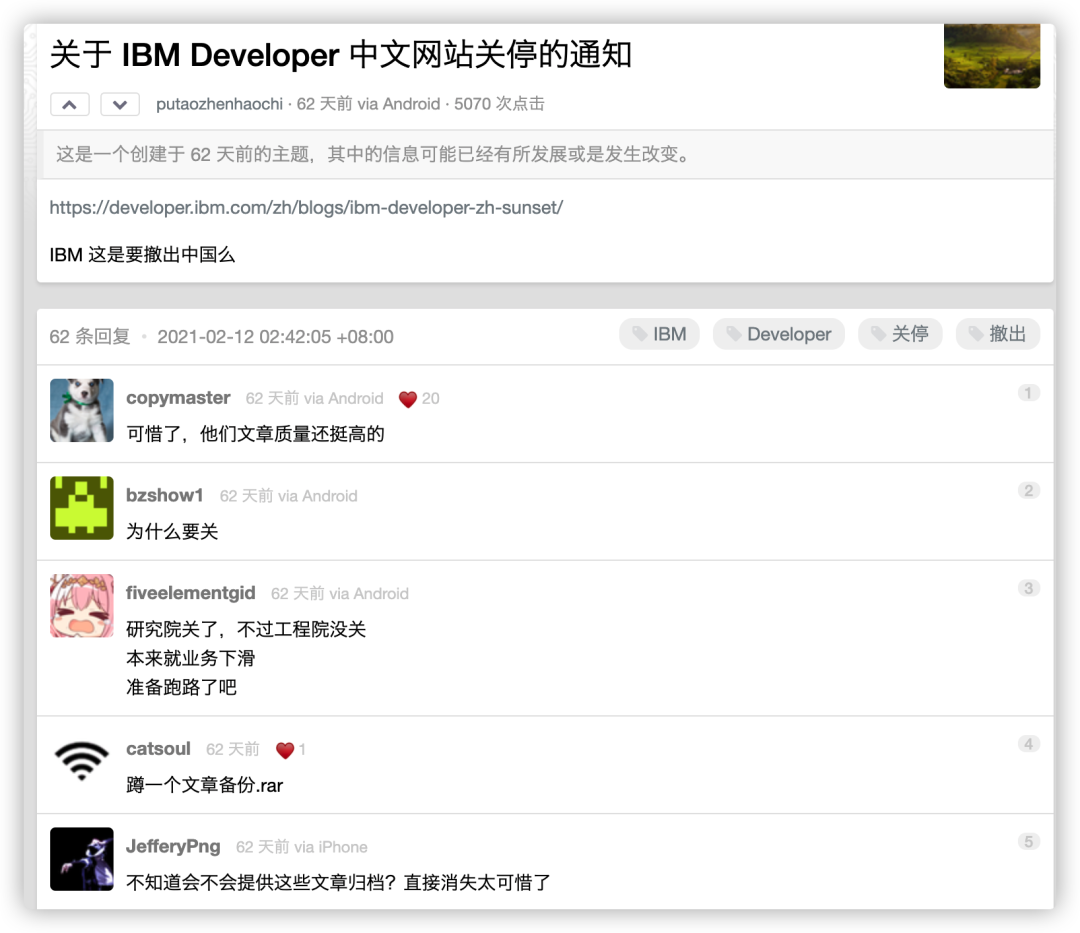Click reply number 4 badge
The width and height of the screenshot is (1080, 933).
click(1028, 744)
